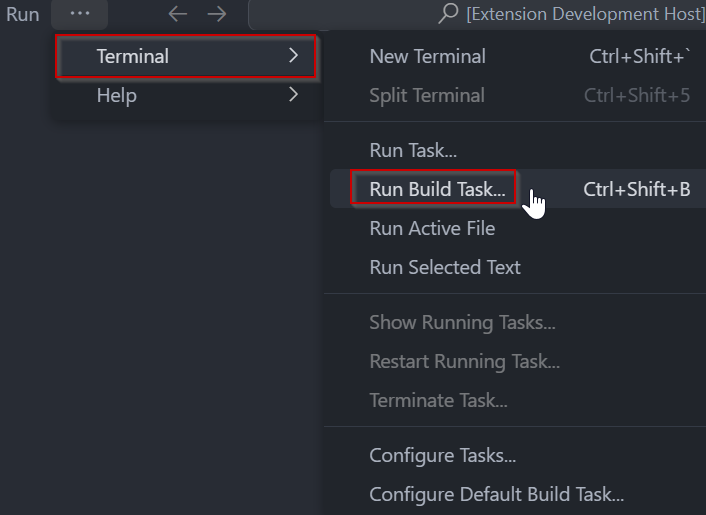
Task: Click Terminate Task... entry
Action: pyautogui.click(x=438, y=400)
